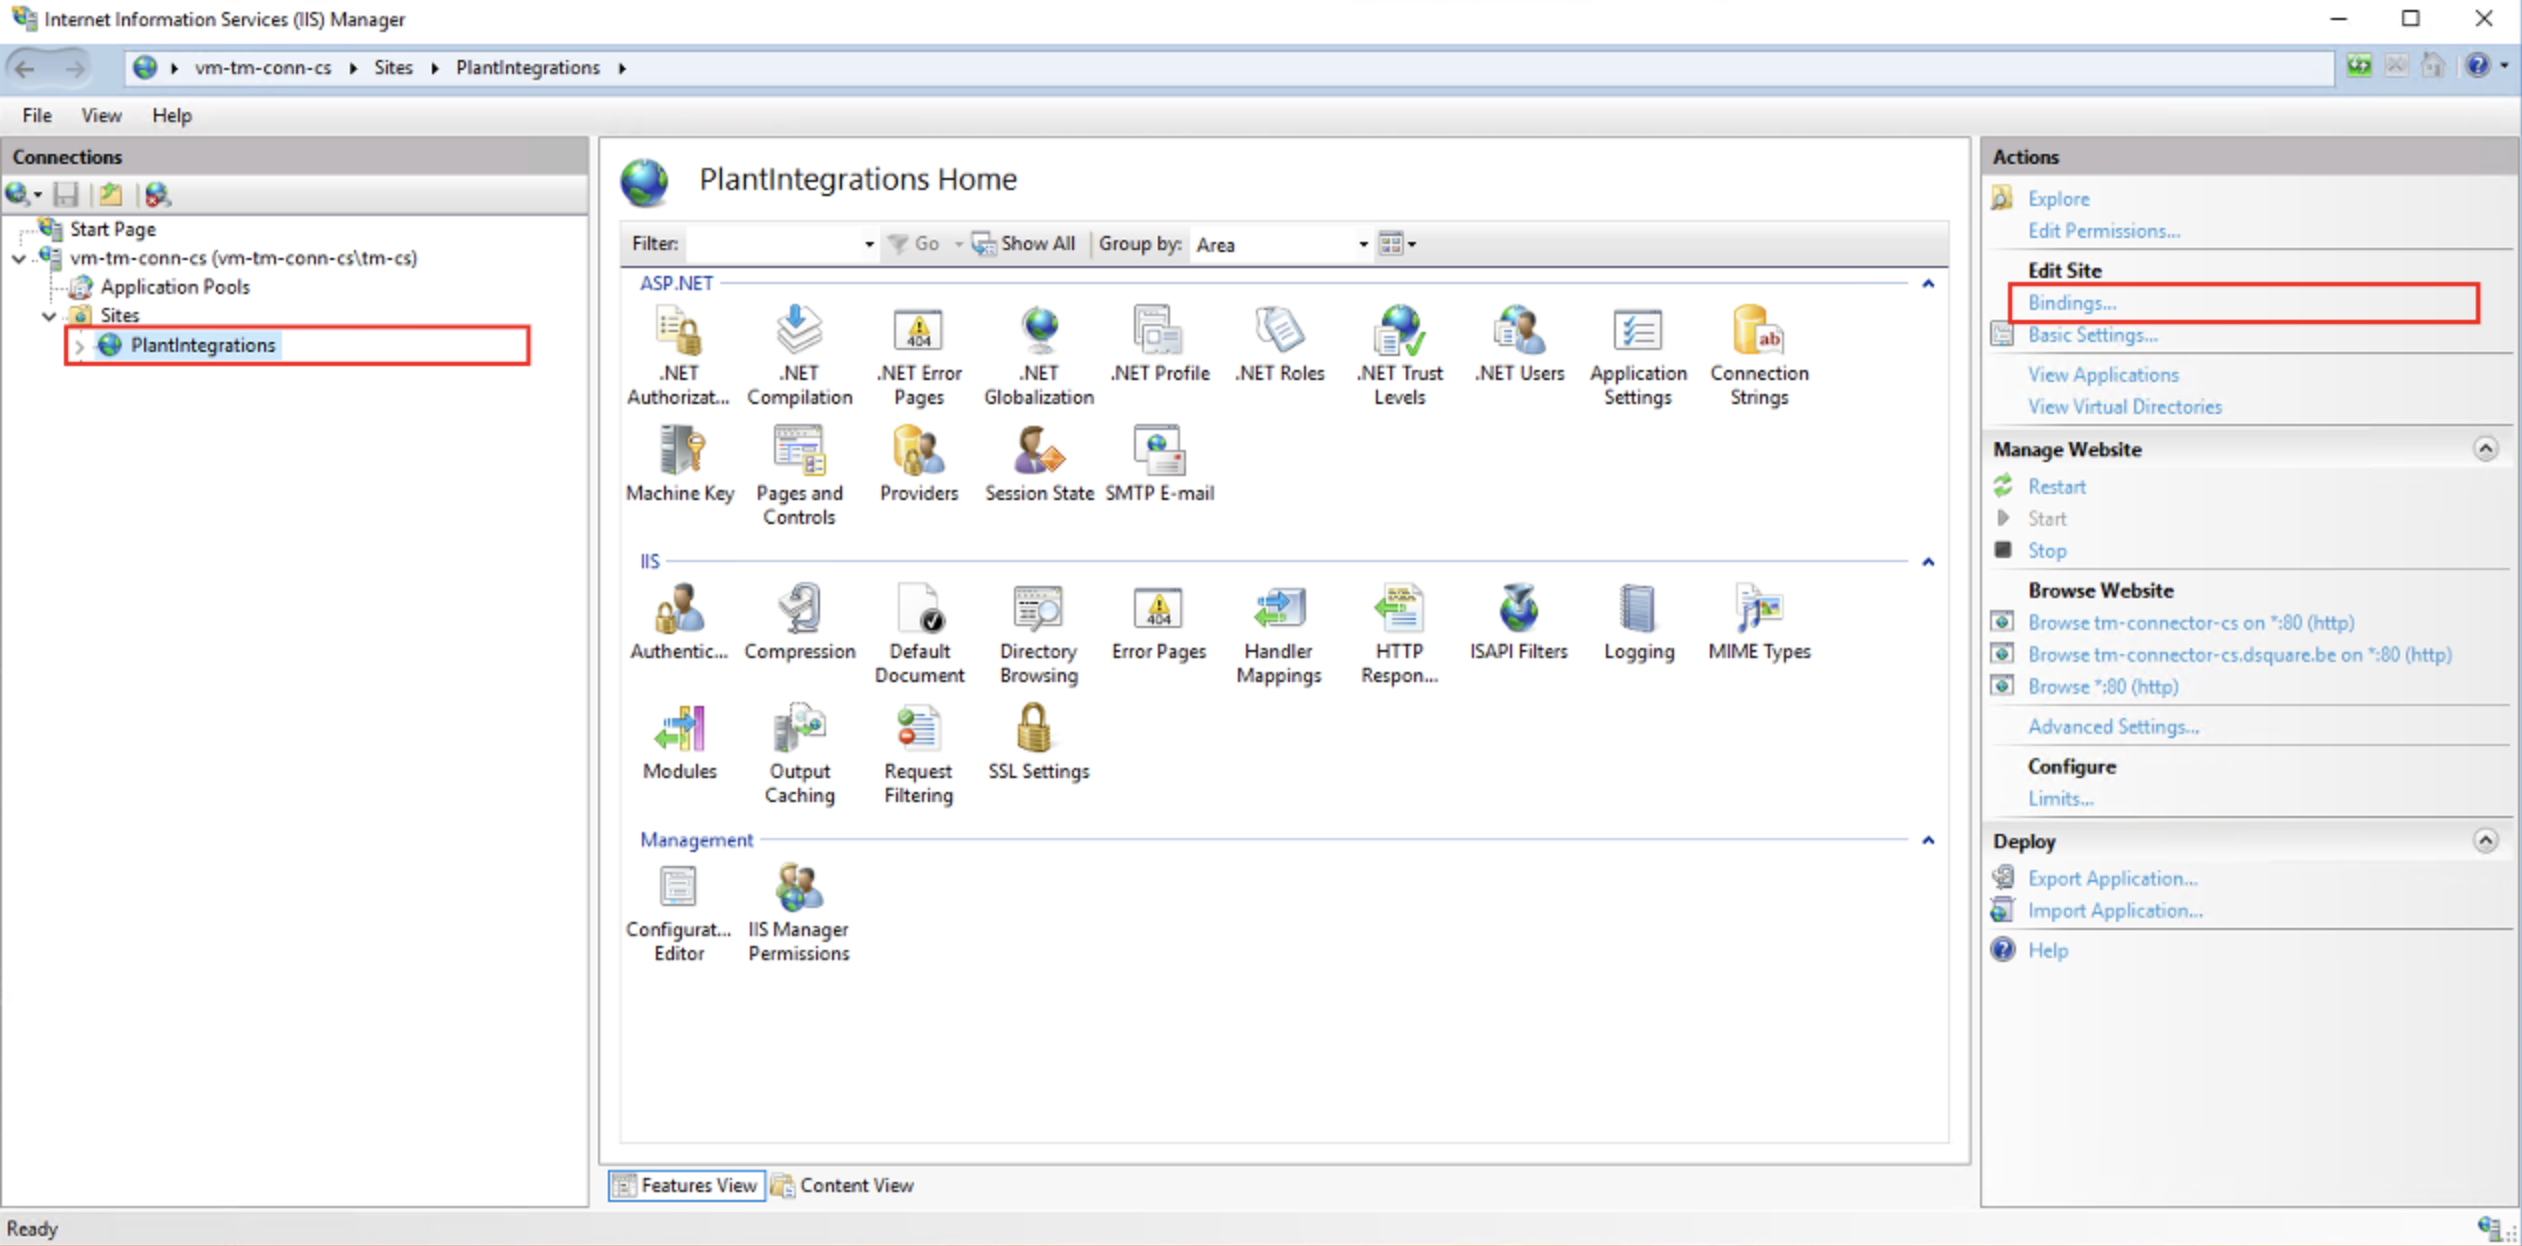The width and height of the screenshot is (2522, 1246).
Task: Open the Machine Key feature
Action: pyautogui.click(x=680, y=452)
